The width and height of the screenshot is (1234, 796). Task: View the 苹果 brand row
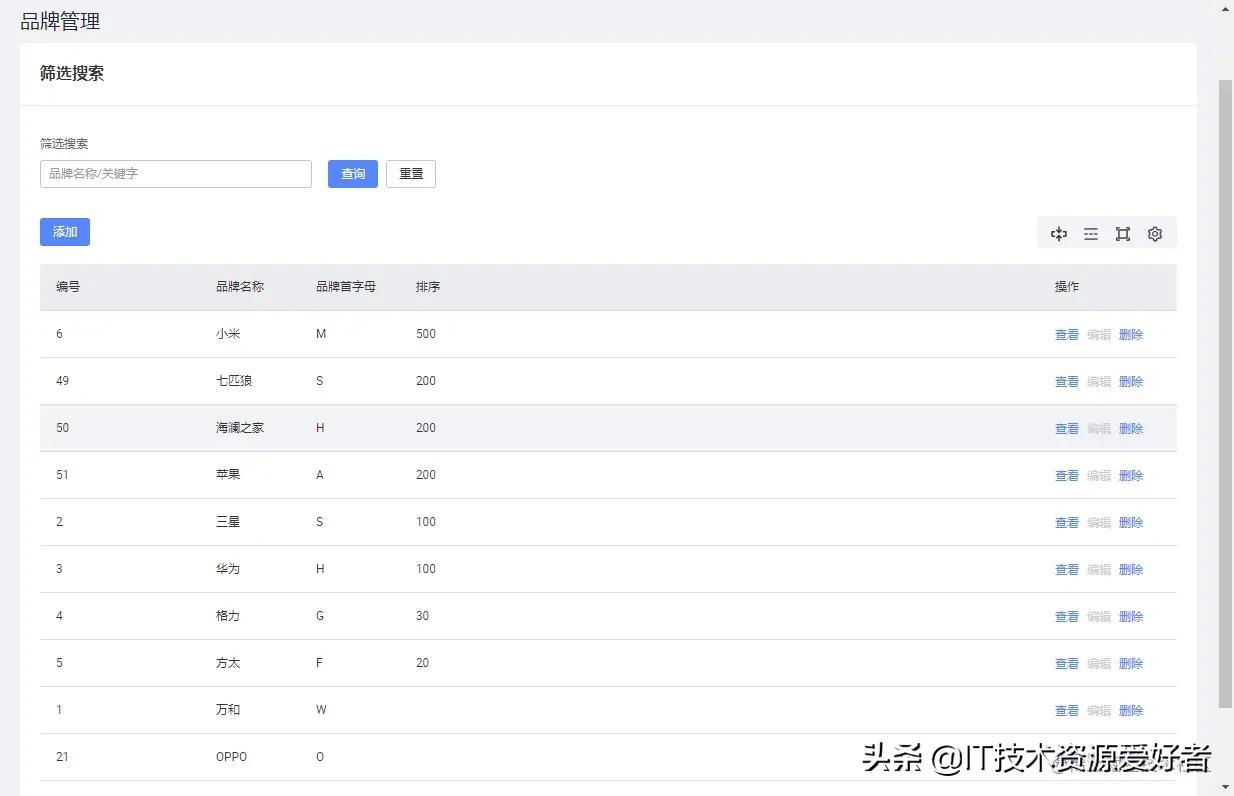[1067, 476]
